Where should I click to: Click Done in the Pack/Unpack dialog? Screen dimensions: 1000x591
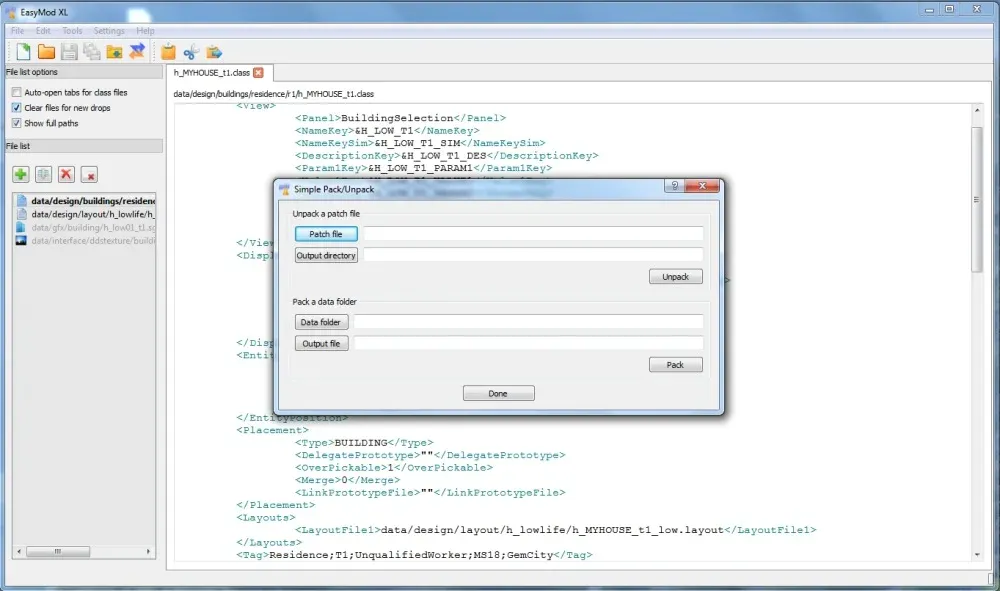point(498,394)
